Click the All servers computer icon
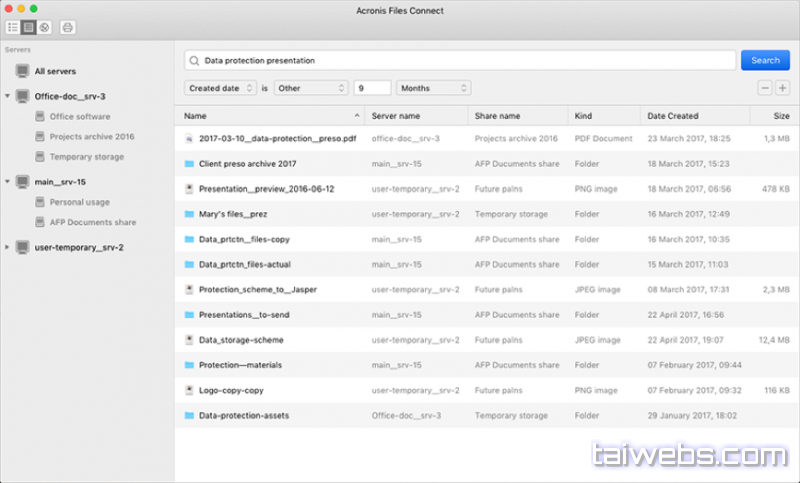This screenshot has width=800, height=483. [22, 71]
